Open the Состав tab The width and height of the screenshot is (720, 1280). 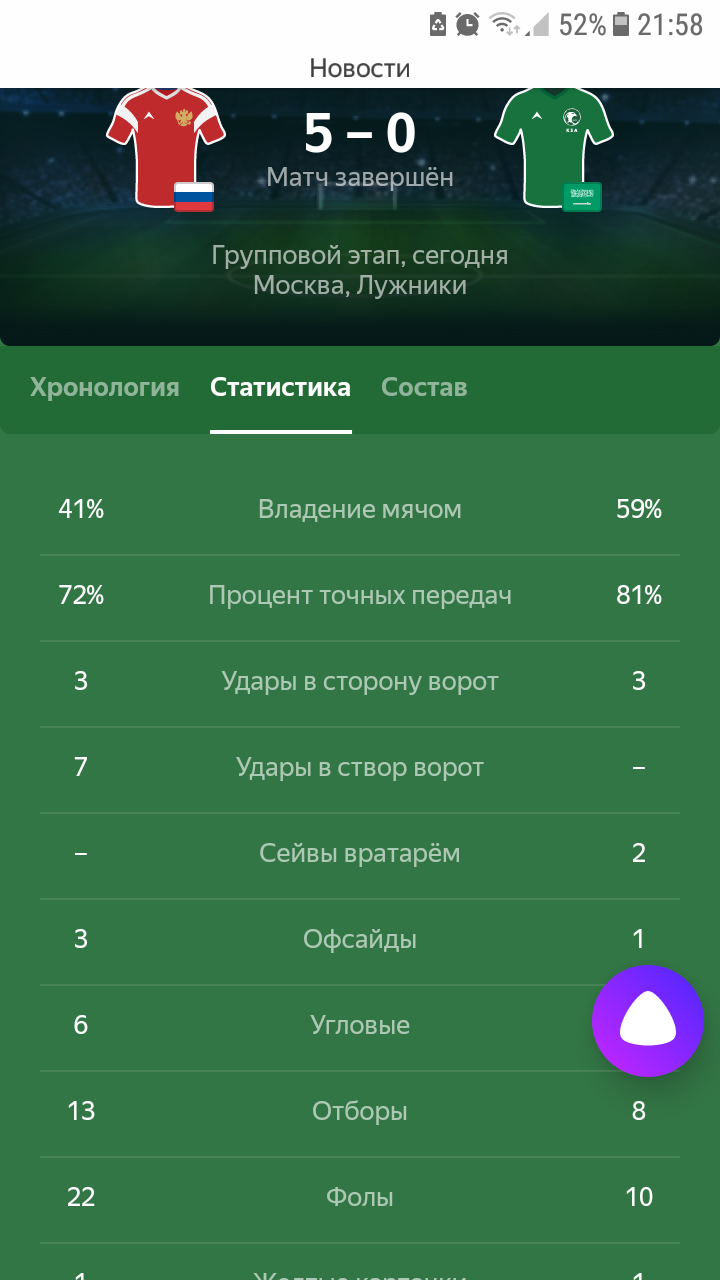pyautogui.click(x=424, y=388)
